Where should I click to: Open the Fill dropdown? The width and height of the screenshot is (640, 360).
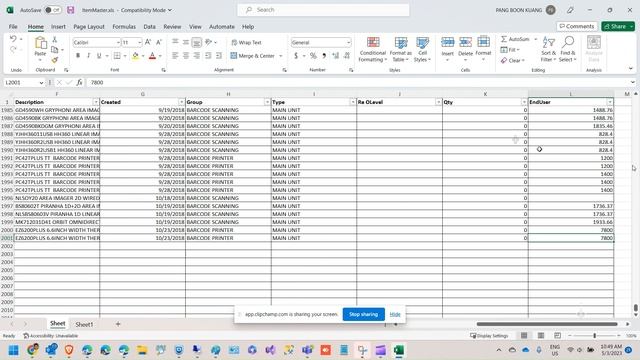coord(510,49)
